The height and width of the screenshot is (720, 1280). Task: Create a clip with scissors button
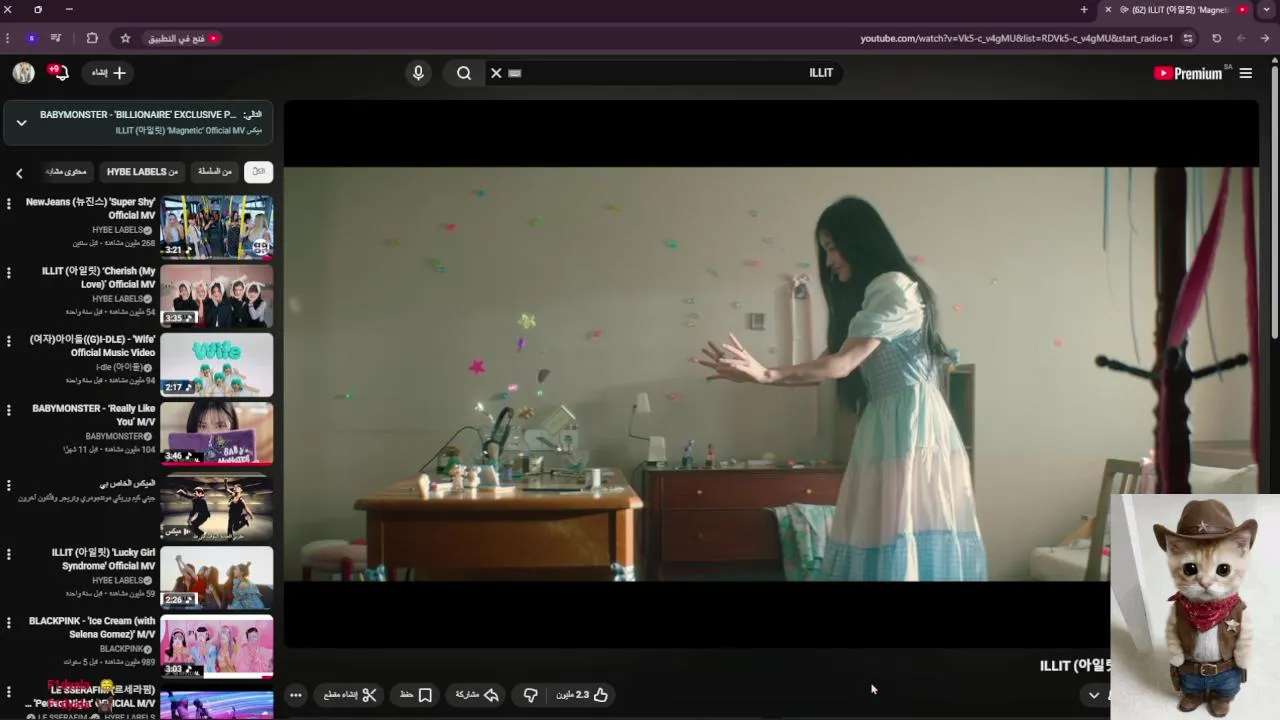(x=350, y=695)
